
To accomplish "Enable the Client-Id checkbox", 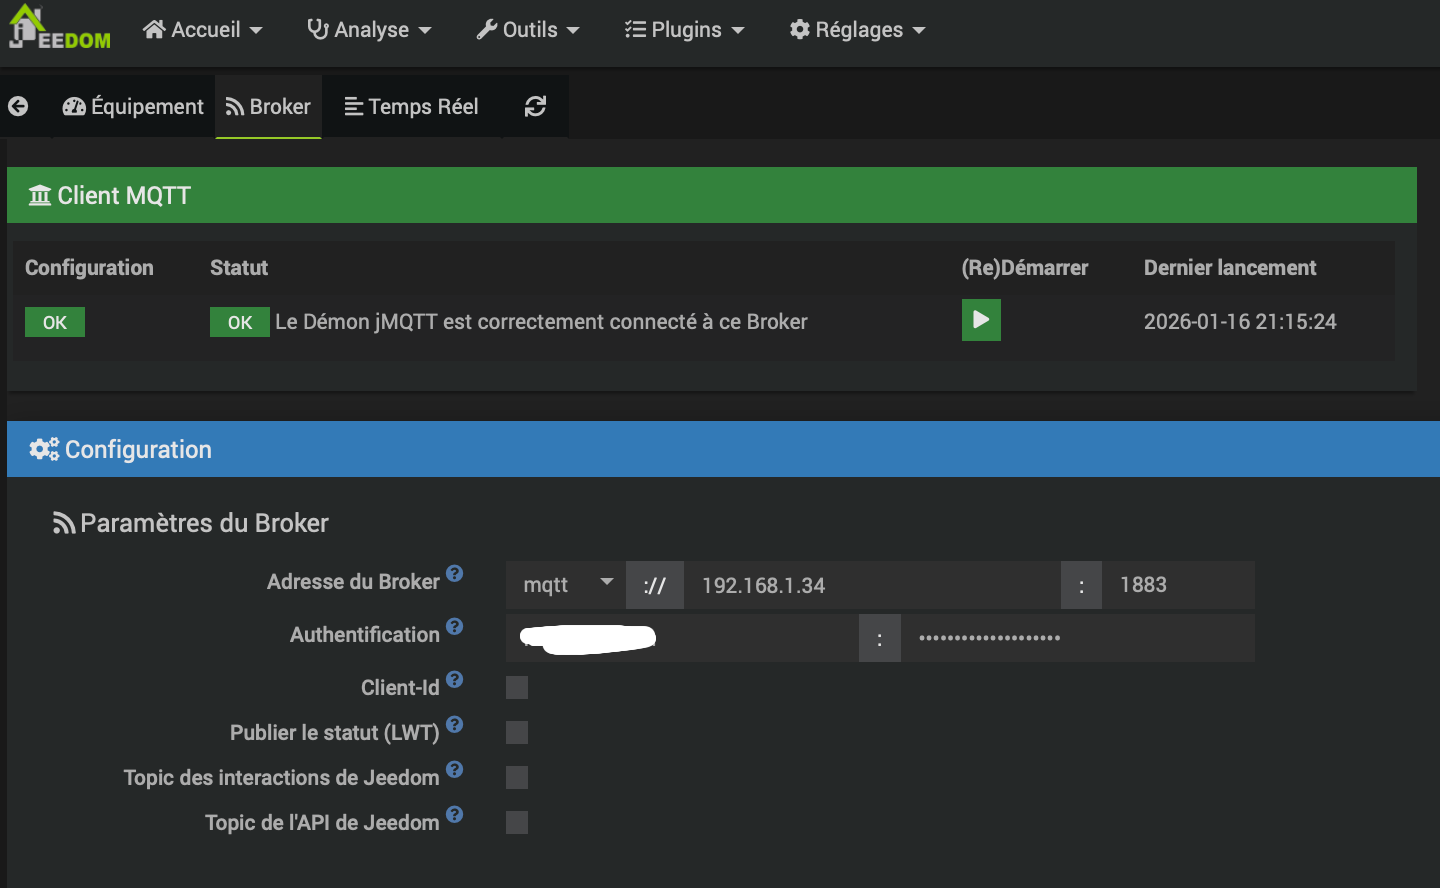I will click(517, 687).
